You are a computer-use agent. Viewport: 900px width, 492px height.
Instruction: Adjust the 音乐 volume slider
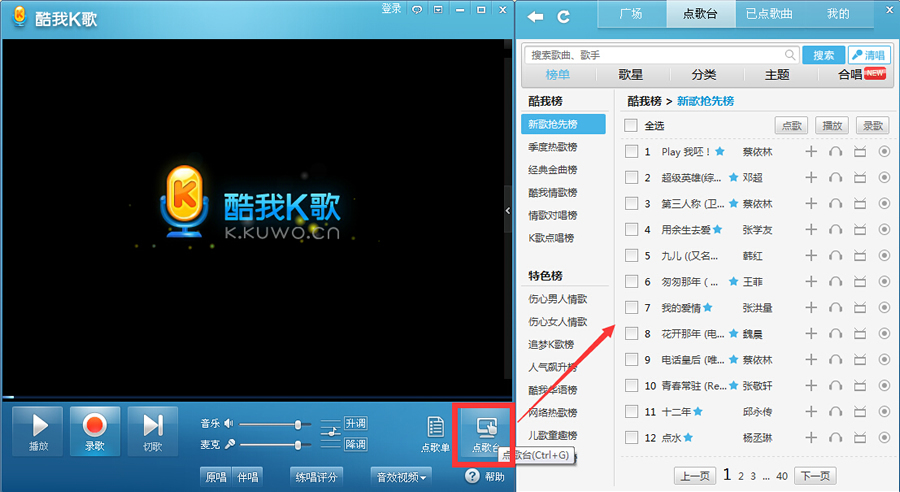pyautogui.click(x=276, y=425)
